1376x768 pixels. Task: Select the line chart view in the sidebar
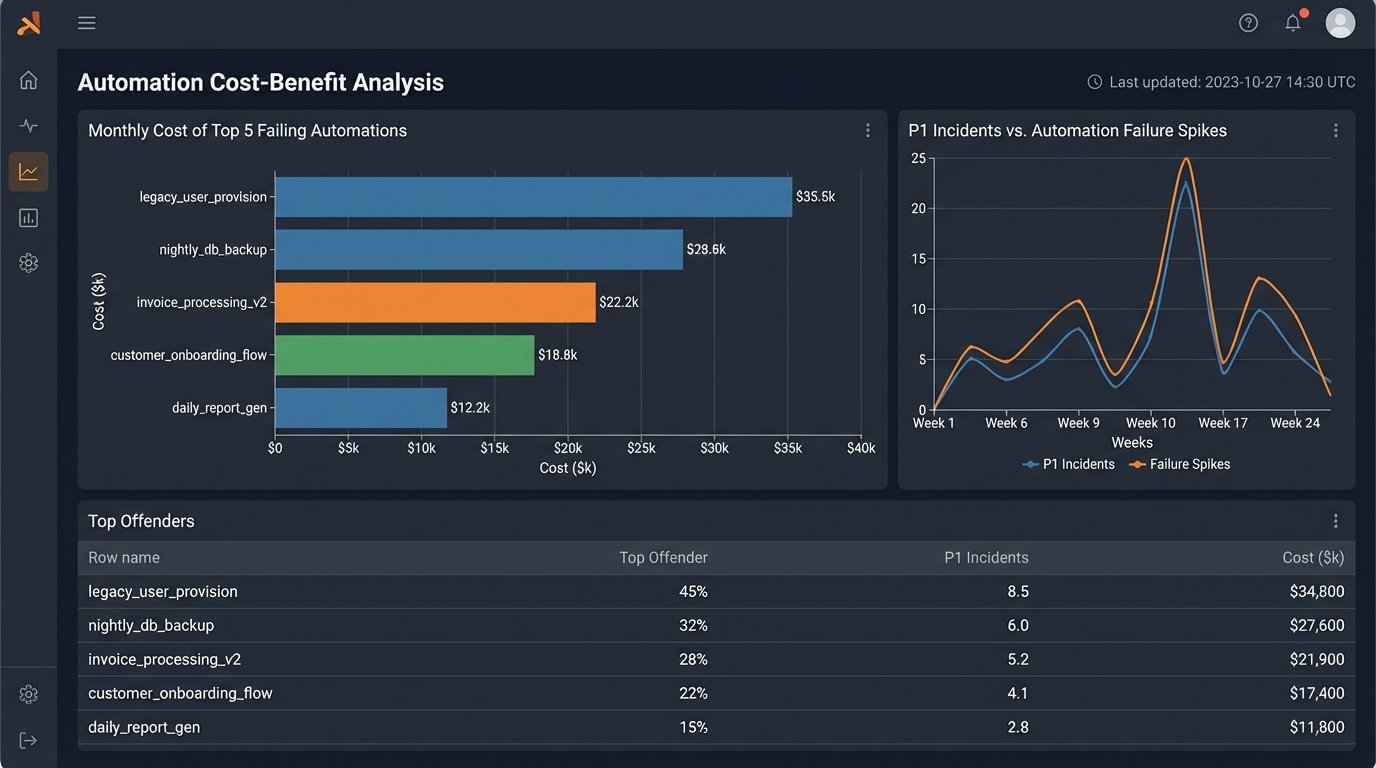click(x=28, y=171)
